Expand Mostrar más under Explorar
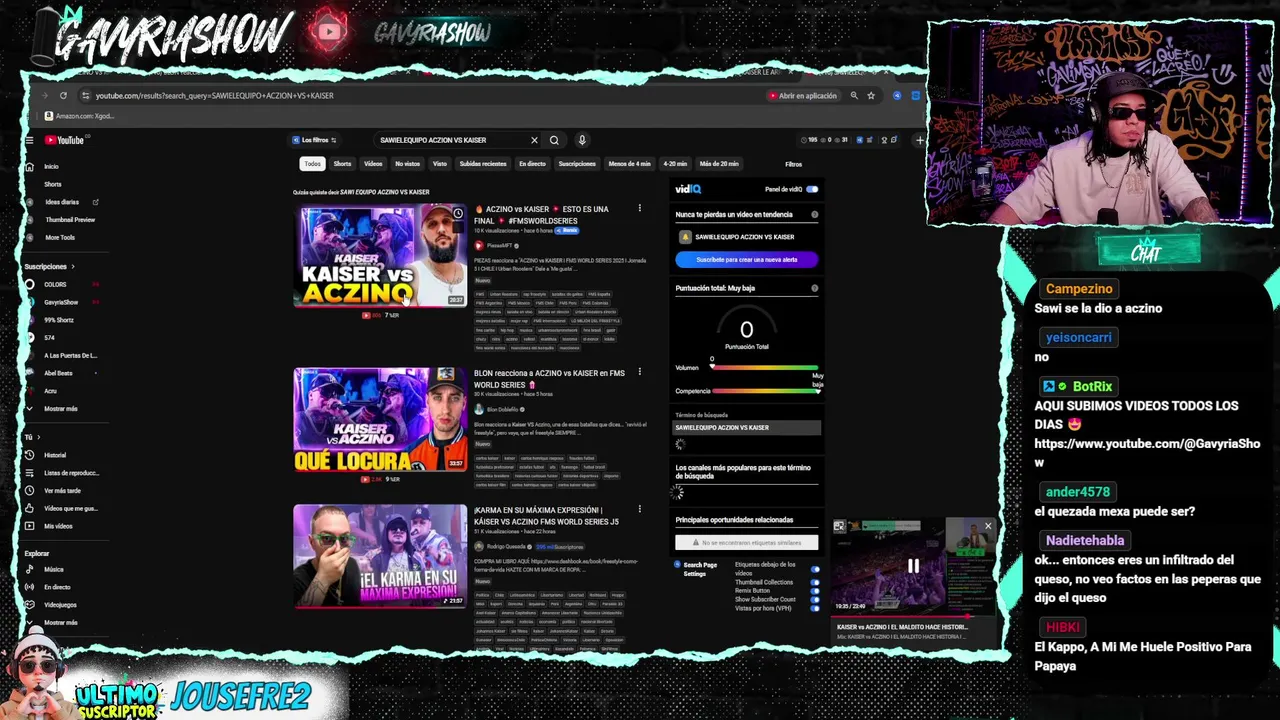The image size is (1280, 720). click(x=60, y=622)
